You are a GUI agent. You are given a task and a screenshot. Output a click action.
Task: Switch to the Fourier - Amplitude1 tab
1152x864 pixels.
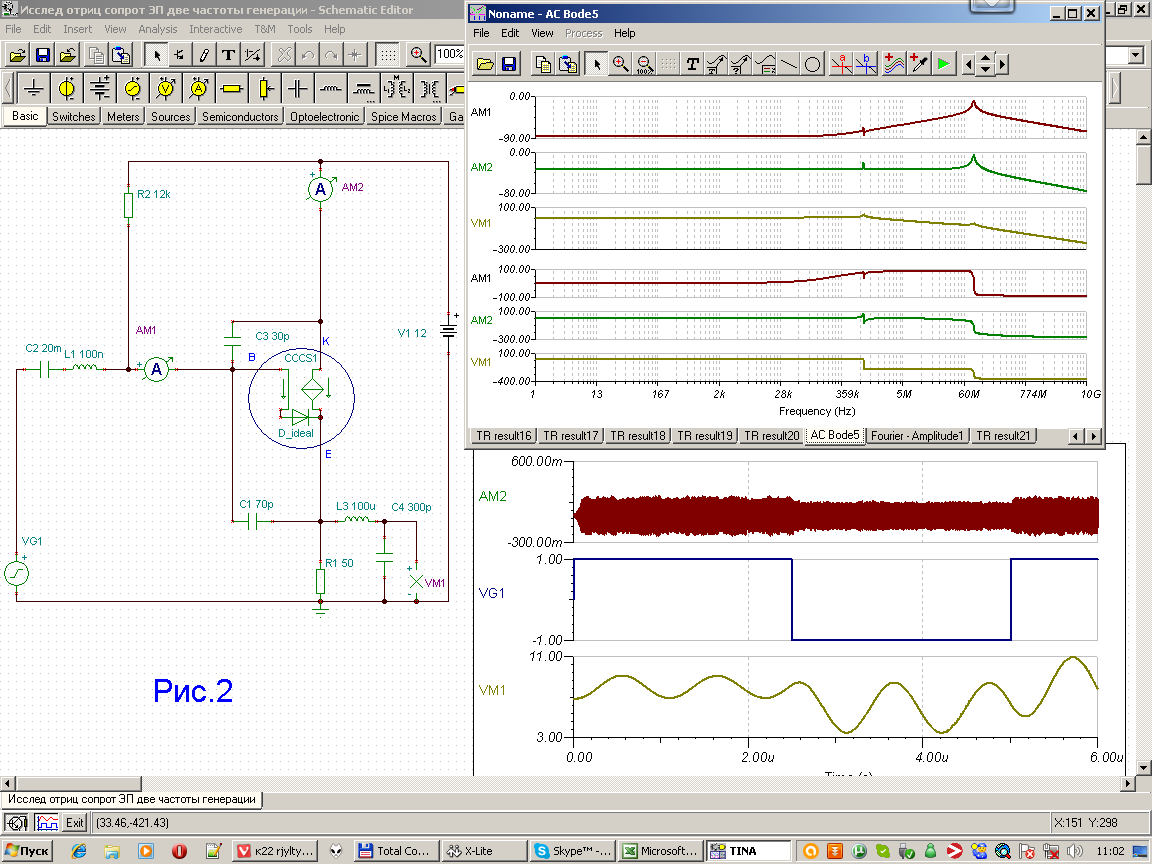click(x=917, y=435)
